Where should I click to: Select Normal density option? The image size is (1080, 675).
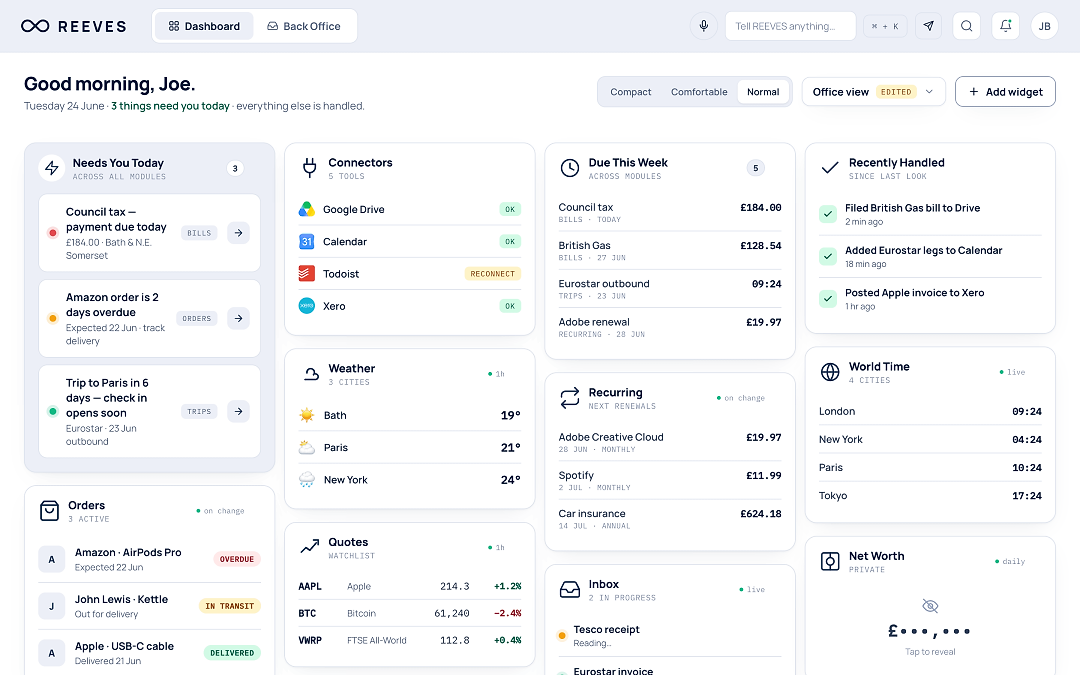point(763,92)
